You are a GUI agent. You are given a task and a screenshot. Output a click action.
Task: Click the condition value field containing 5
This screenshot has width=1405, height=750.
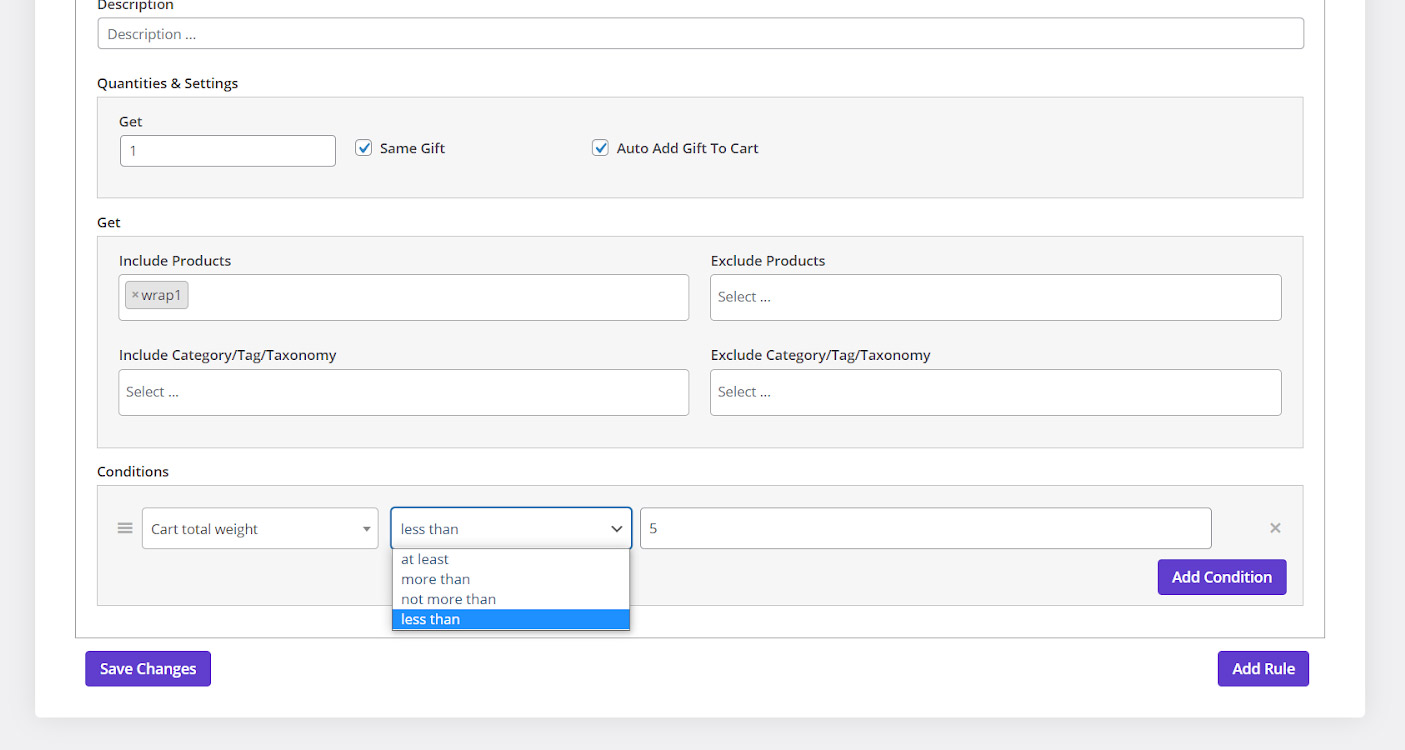click(925, 528)
